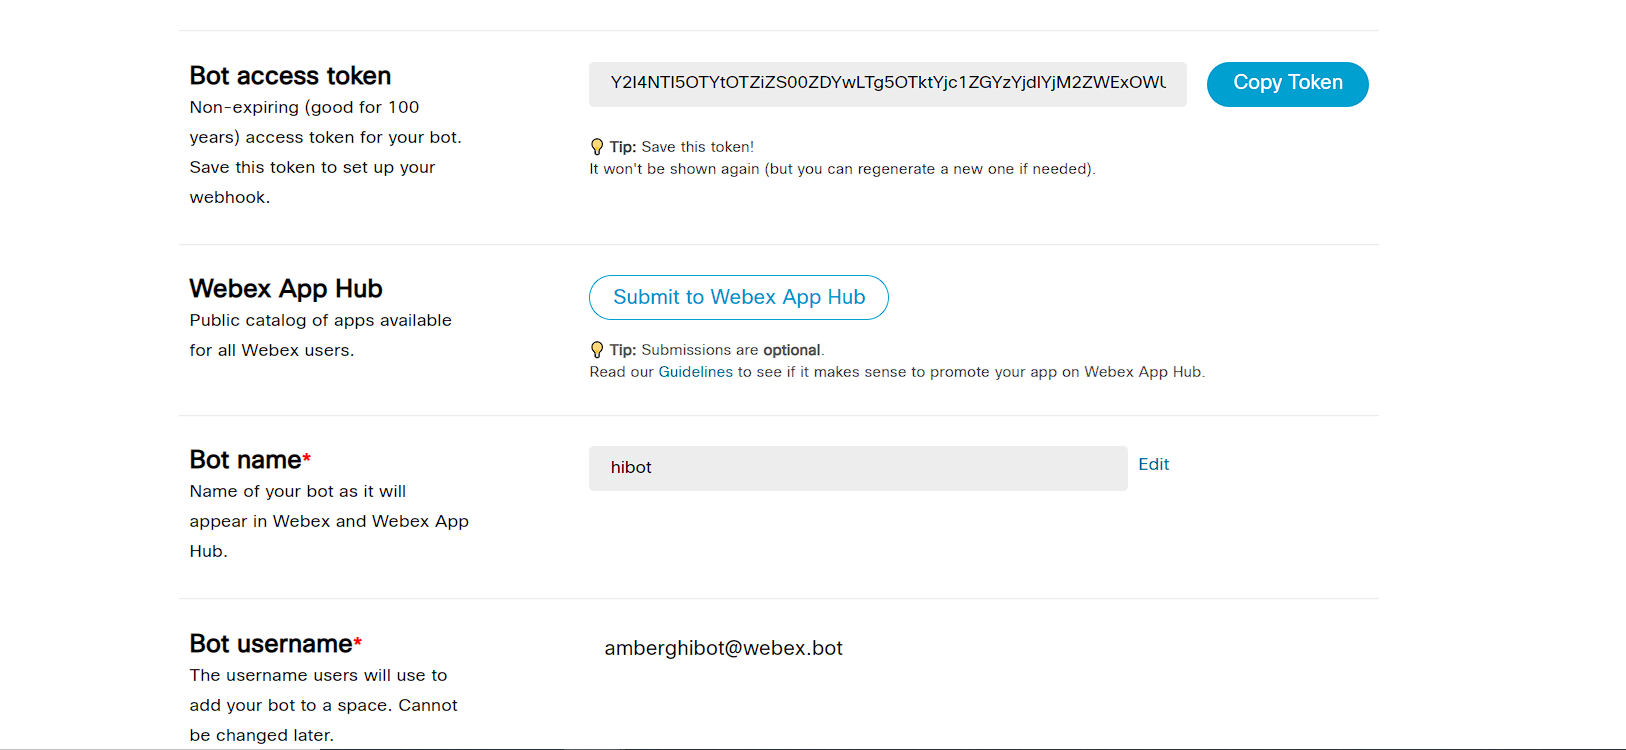This screenshot has width=1626, height=750.
Task: Edit the bot name
Action: point(1153,464)
